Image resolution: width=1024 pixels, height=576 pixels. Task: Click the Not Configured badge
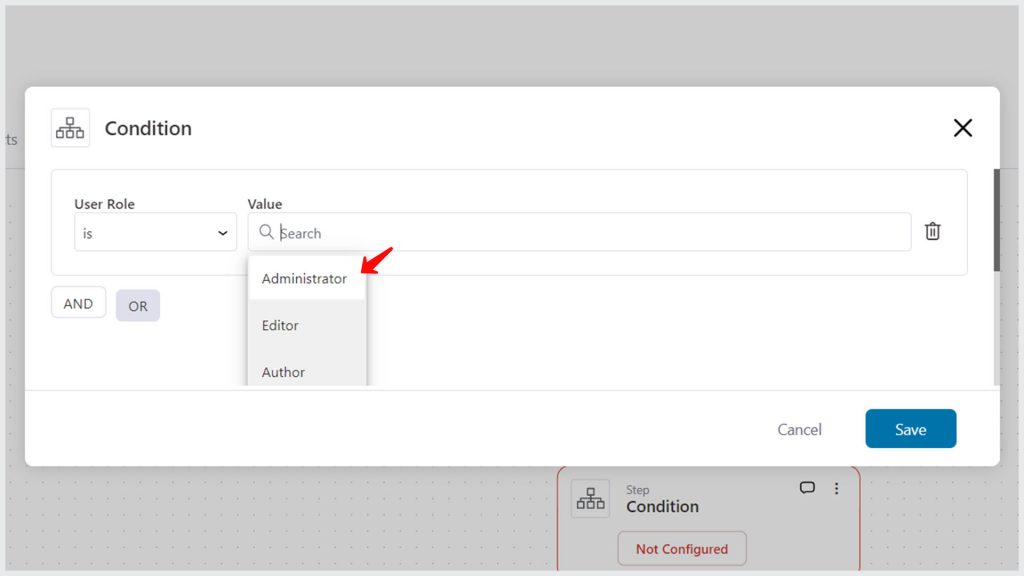click(682, 549)
